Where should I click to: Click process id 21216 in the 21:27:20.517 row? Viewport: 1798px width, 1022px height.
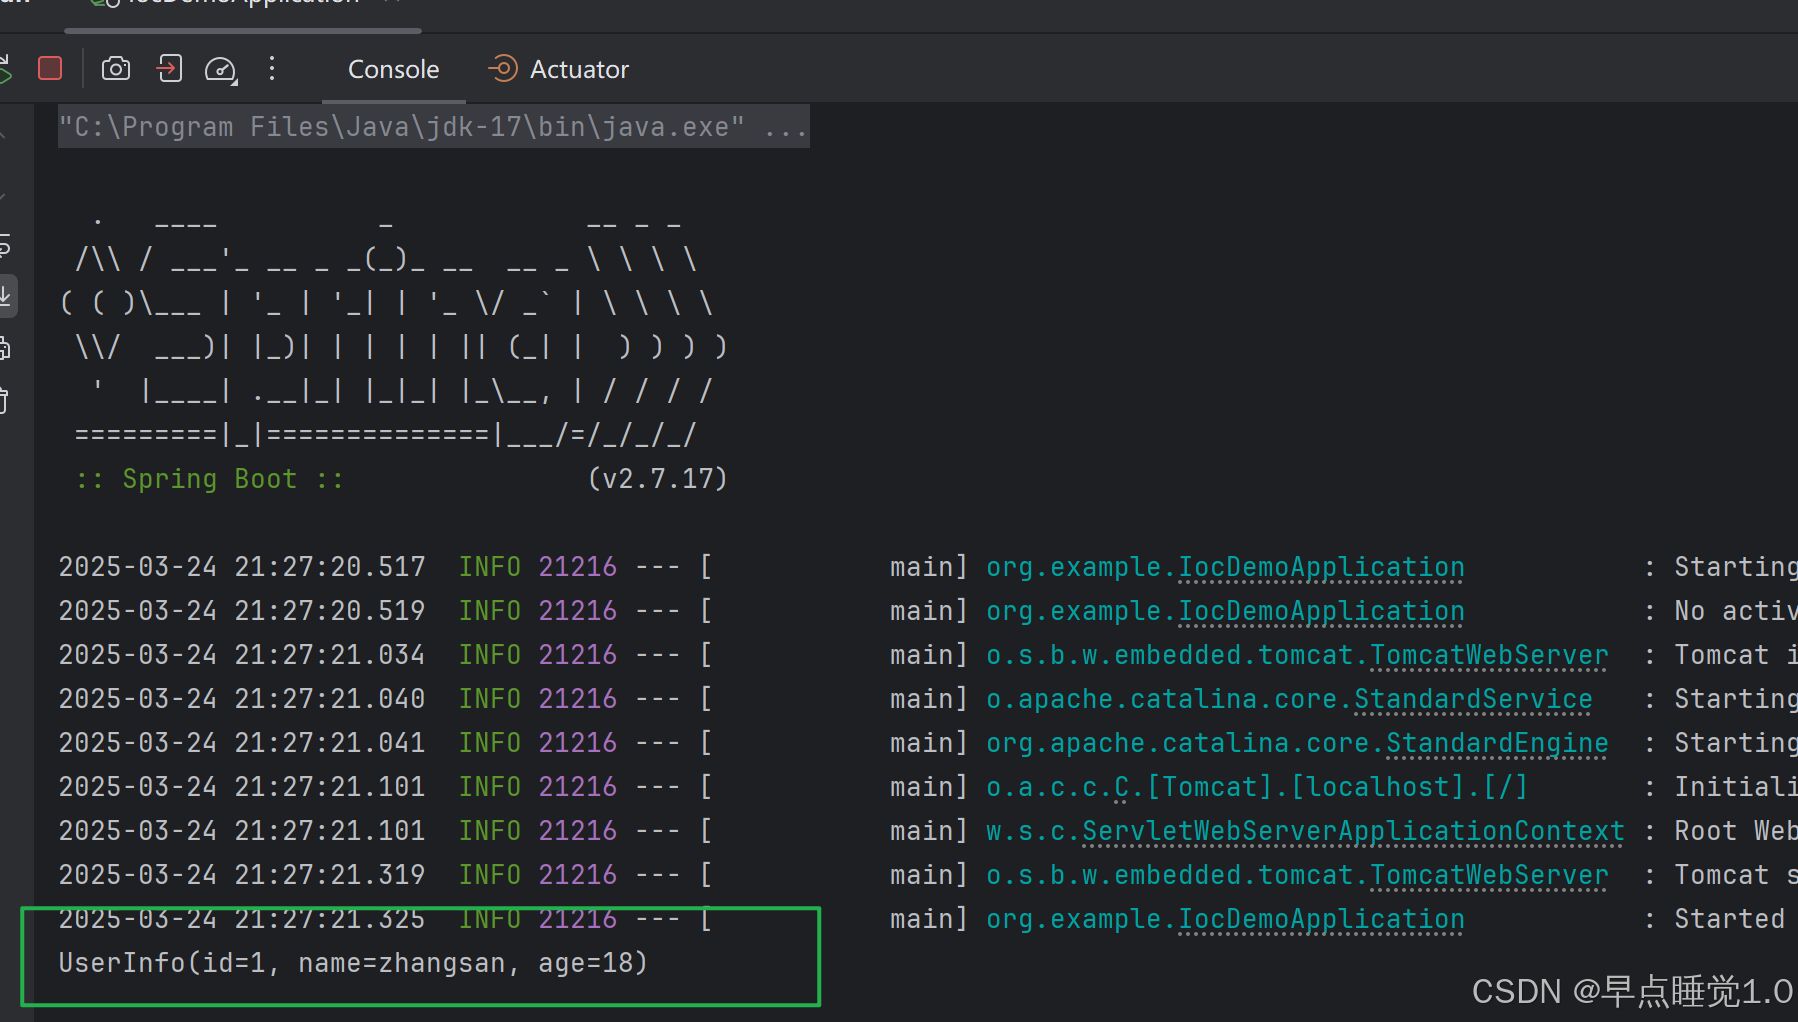(x=578, y=567)
